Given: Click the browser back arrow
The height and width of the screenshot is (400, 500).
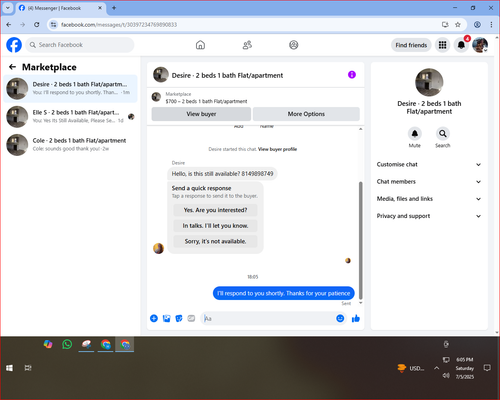Looking at the screenshot, I should click(9, 25).
